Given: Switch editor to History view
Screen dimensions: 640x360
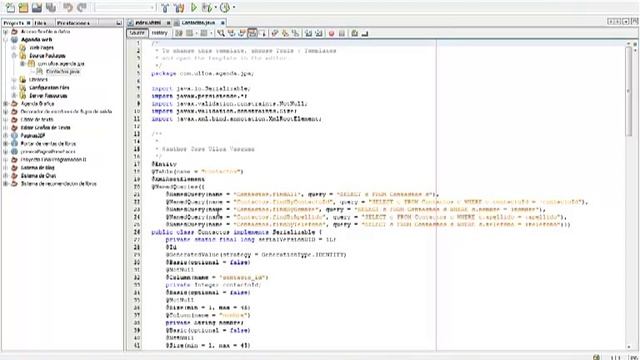Looking at the screenshot, I should 160,33.
